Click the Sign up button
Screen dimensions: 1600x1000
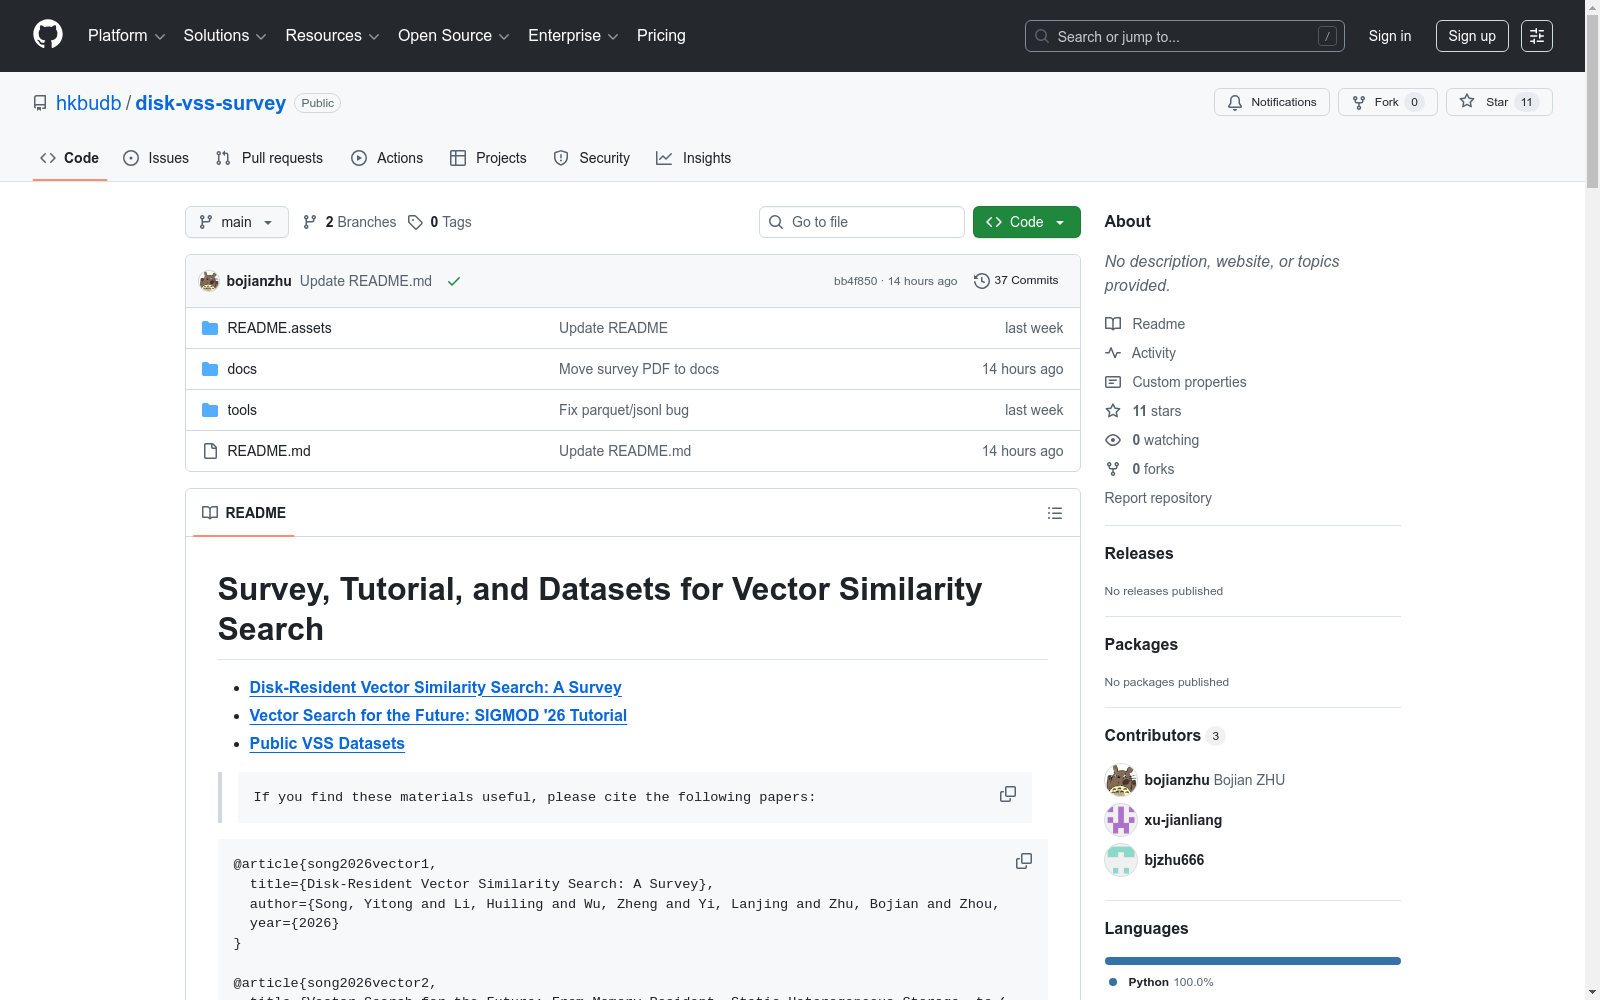click(x=1472, y=36)
